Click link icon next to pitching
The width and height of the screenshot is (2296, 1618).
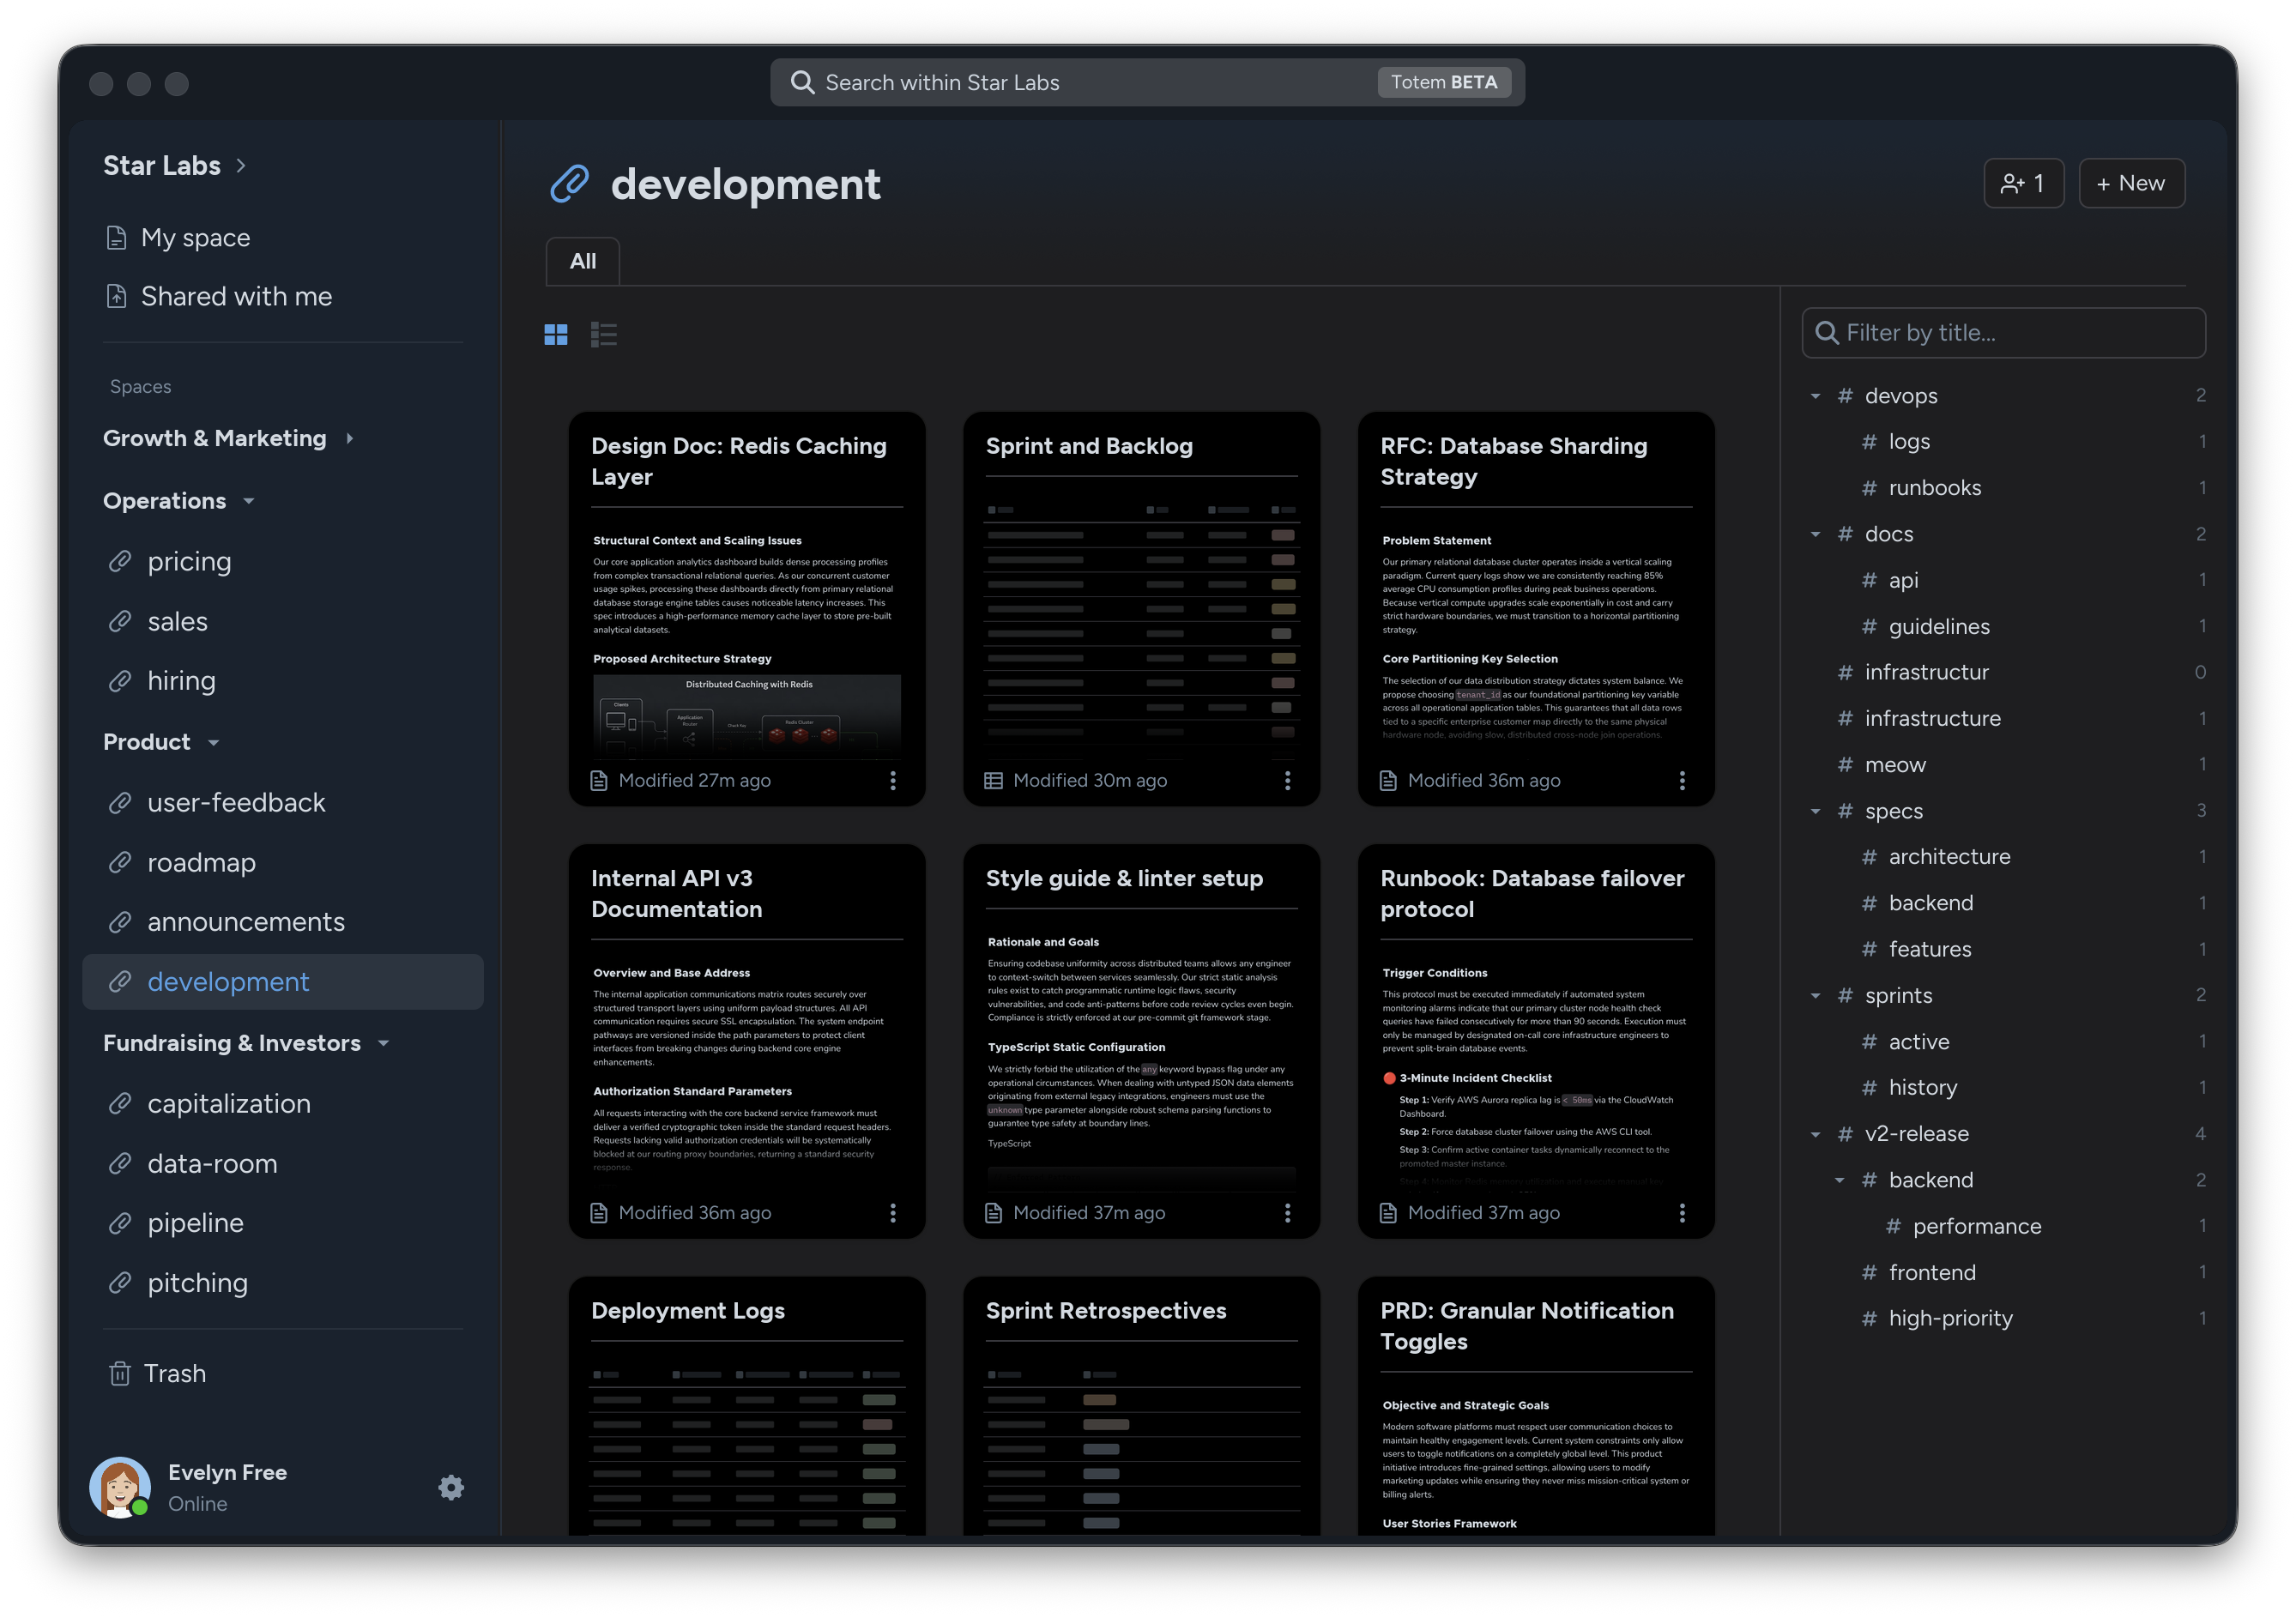pos(120,1282)
